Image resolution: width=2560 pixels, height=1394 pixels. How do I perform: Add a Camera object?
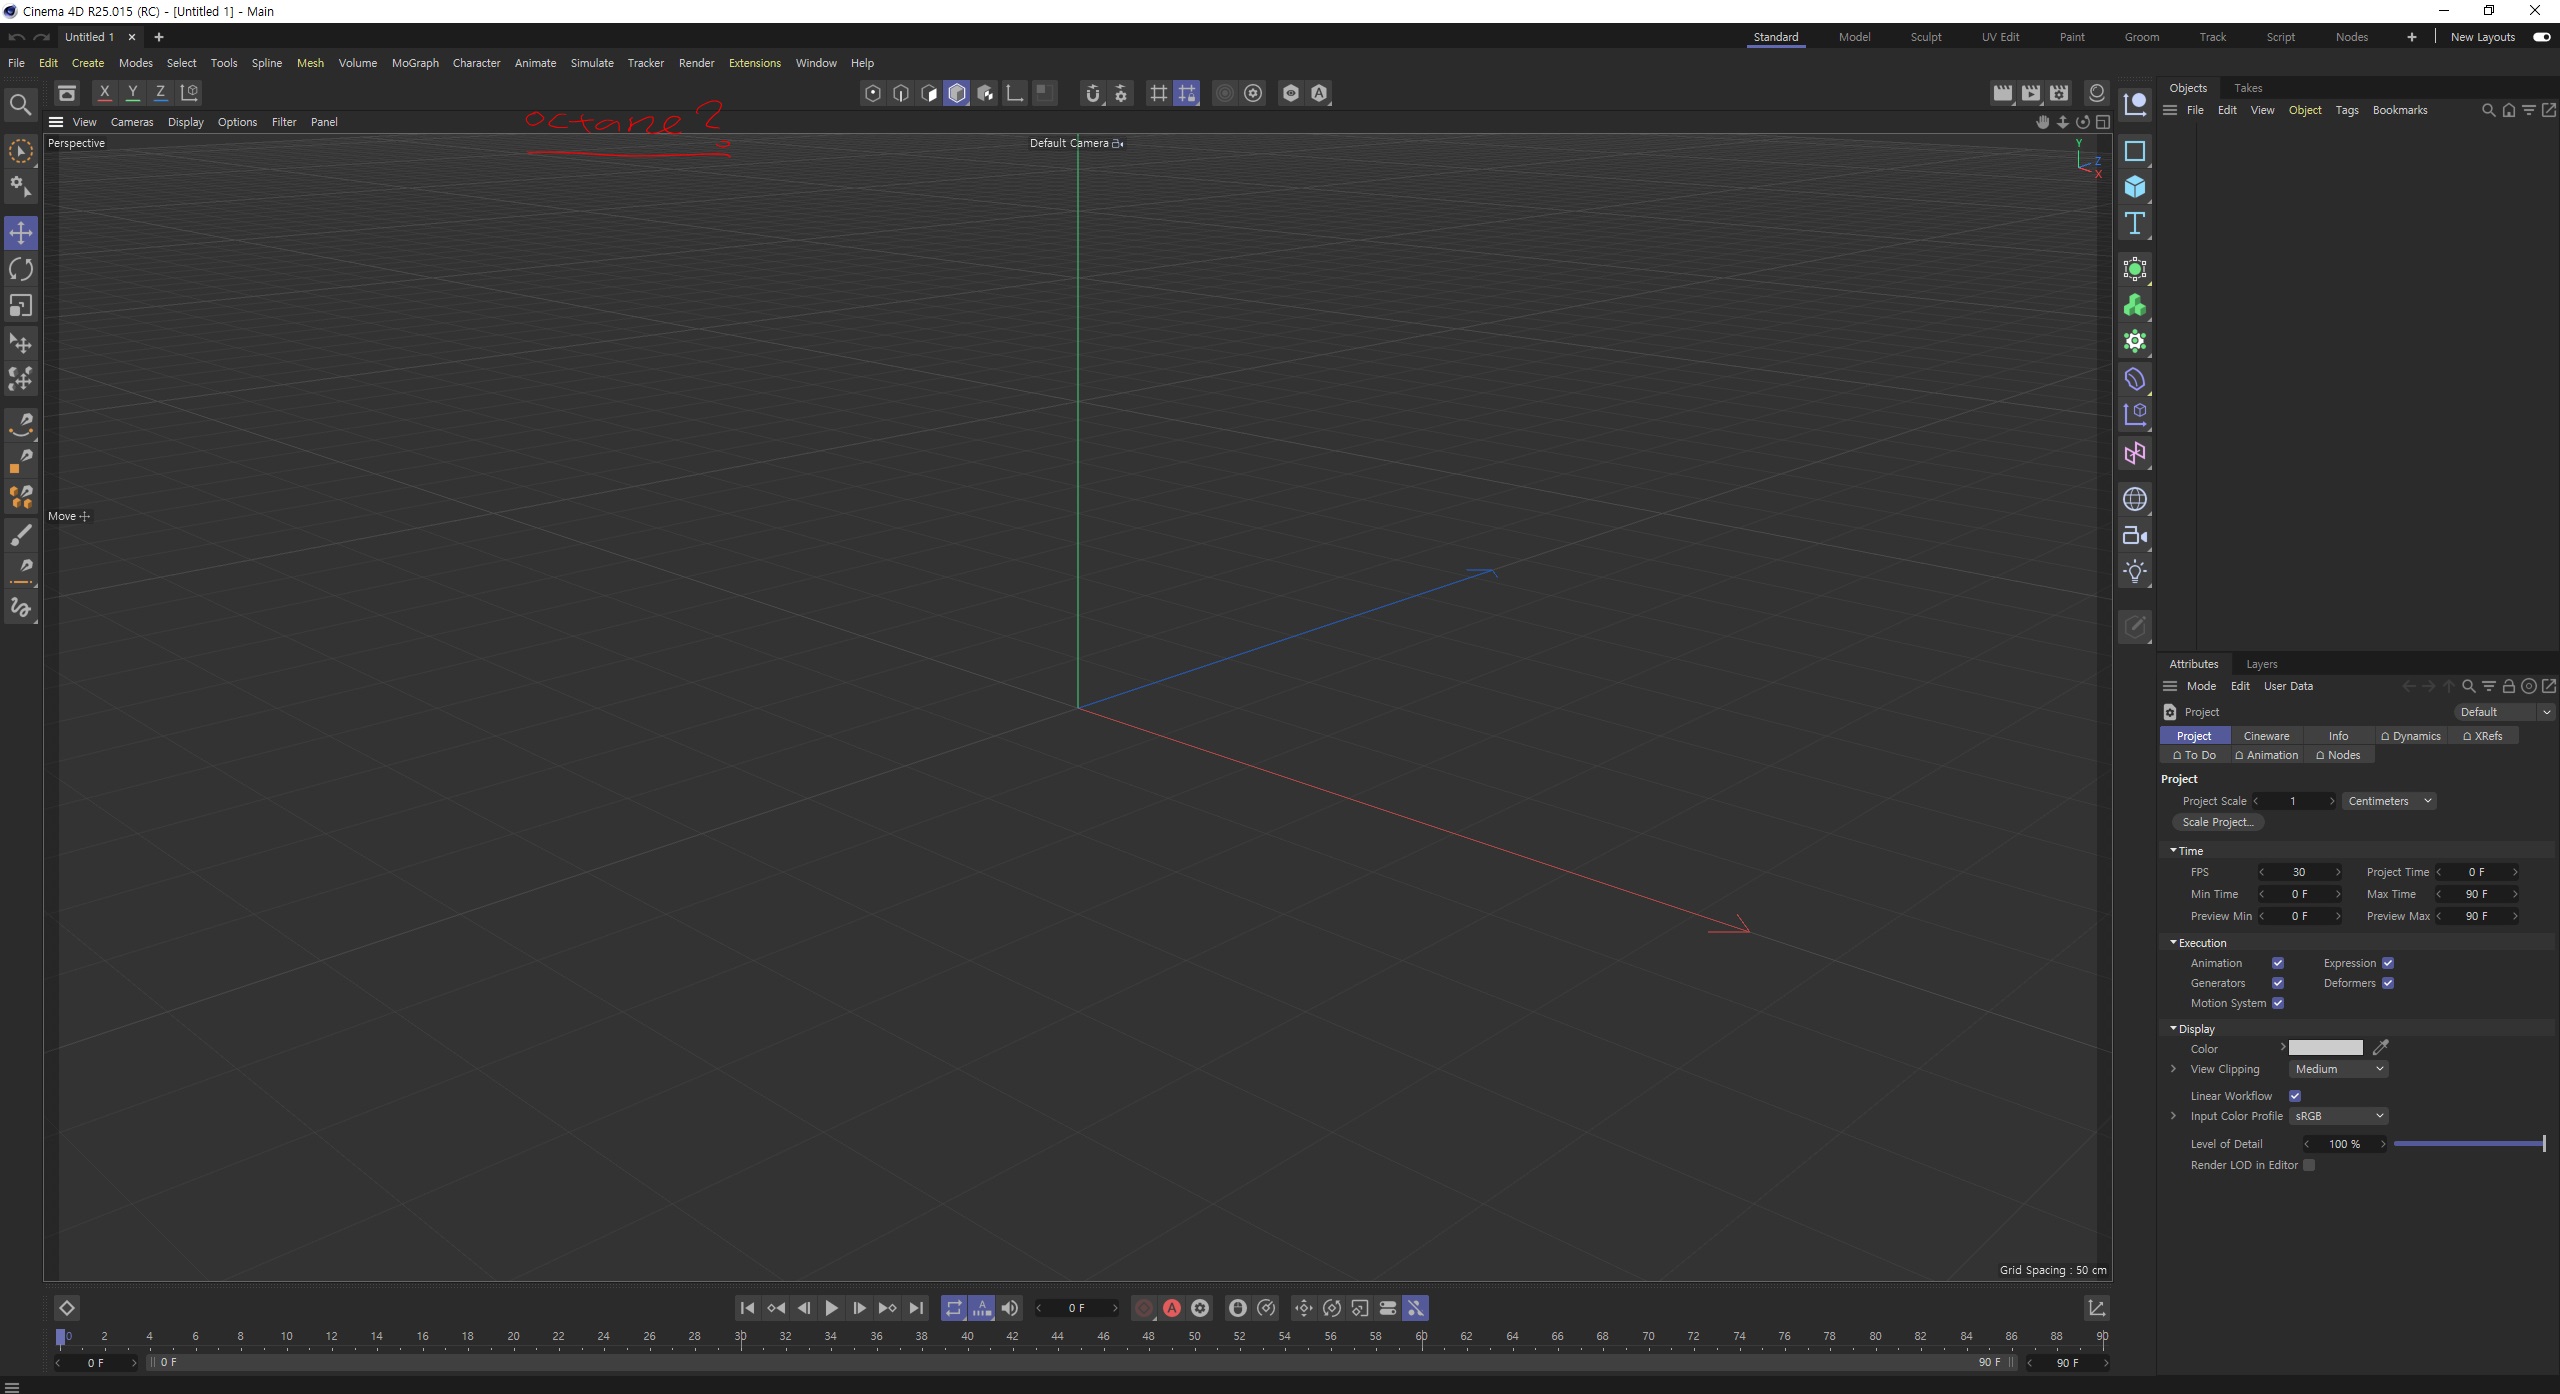[2134, 535]
